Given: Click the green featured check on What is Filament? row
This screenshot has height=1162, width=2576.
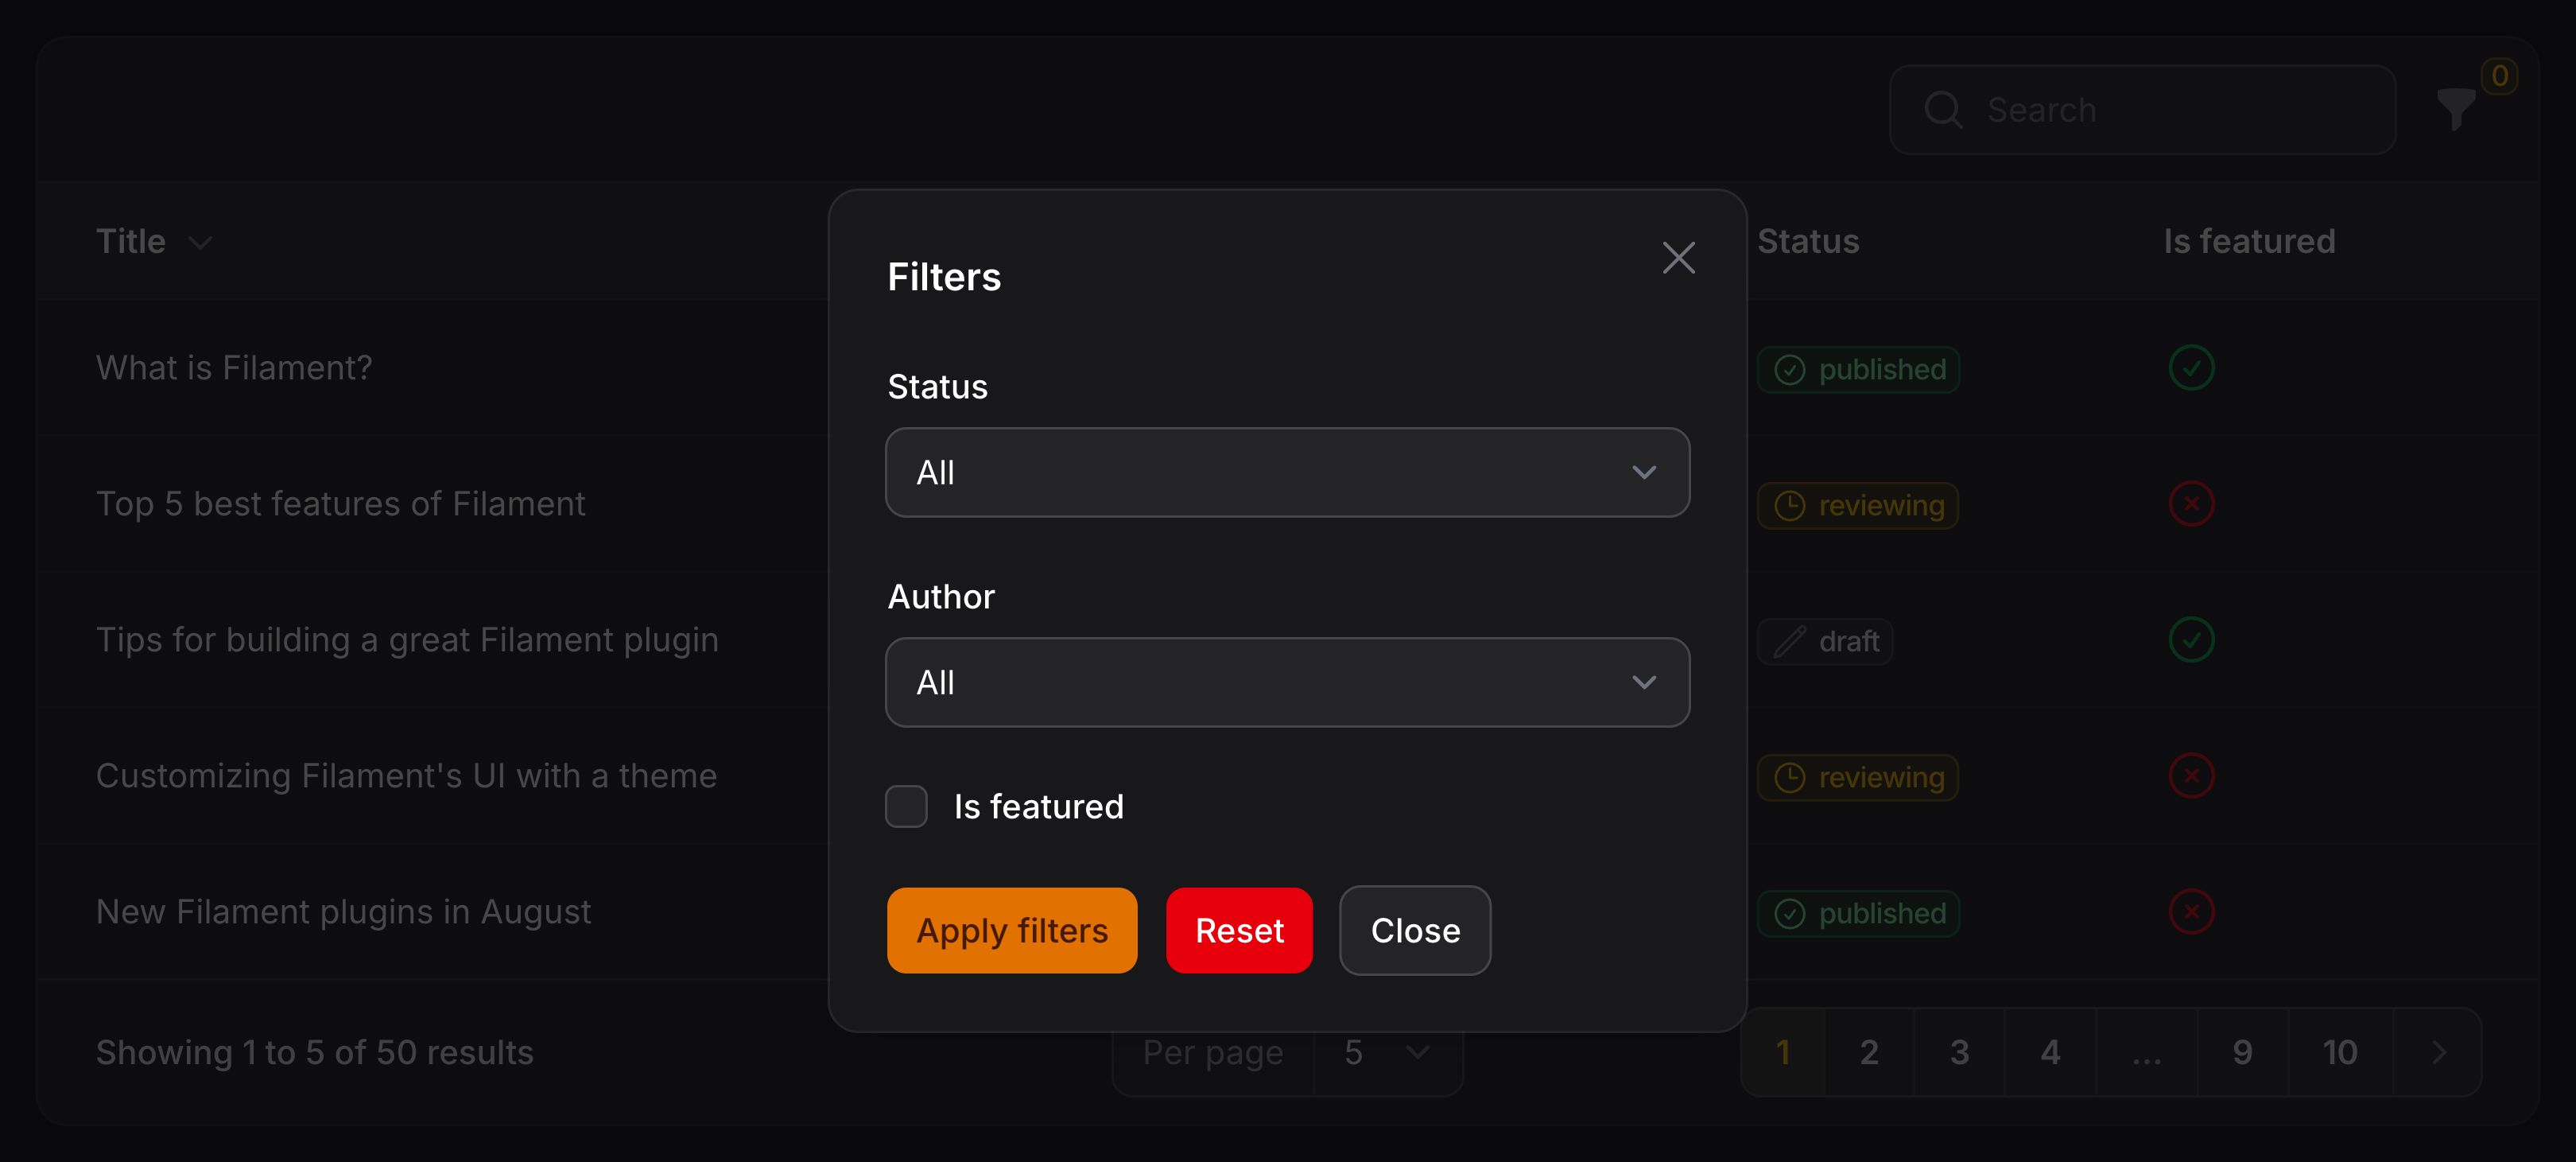Looking at the screenshot, I should [x=2191, y=367].
